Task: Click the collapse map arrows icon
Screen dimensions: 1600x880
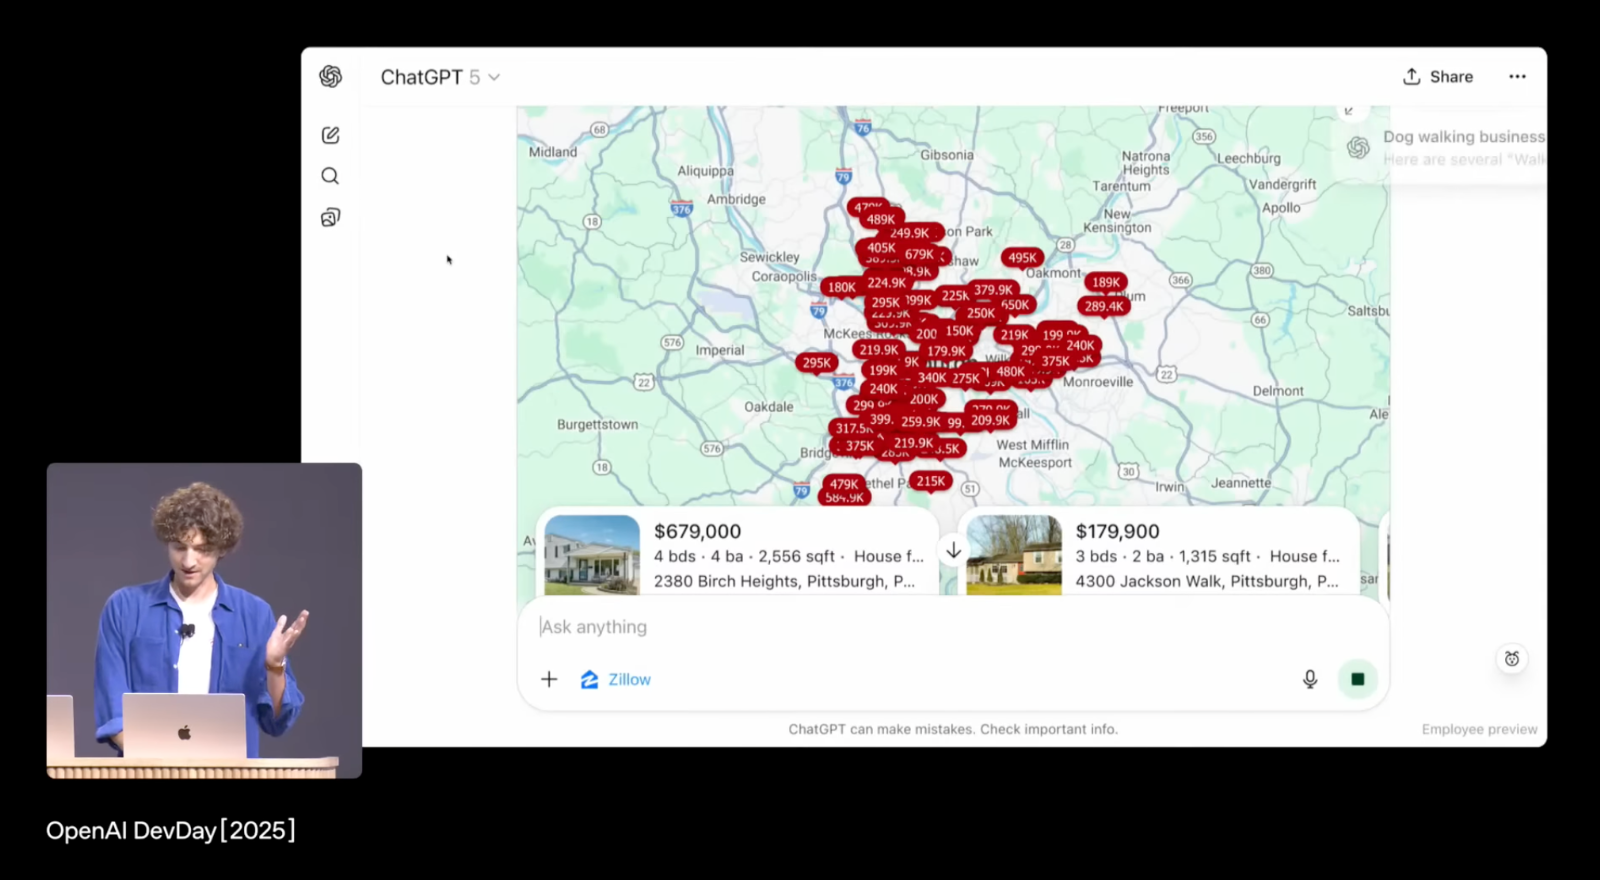Action: coord(1349,111)
